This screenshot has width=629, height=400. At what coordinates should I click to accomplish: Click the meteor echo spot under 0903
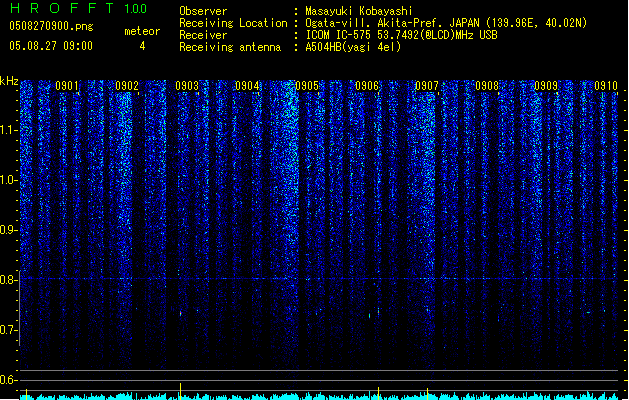[181, 313]
